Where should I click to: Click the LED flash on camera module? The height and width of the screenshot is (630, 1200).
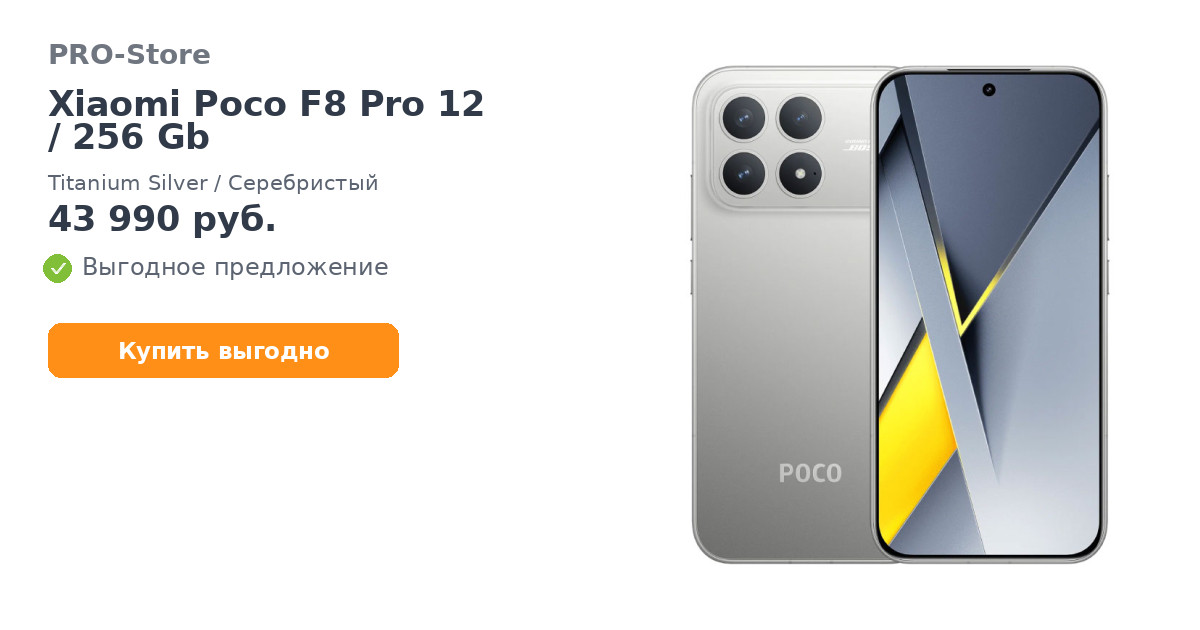(799, 174)
